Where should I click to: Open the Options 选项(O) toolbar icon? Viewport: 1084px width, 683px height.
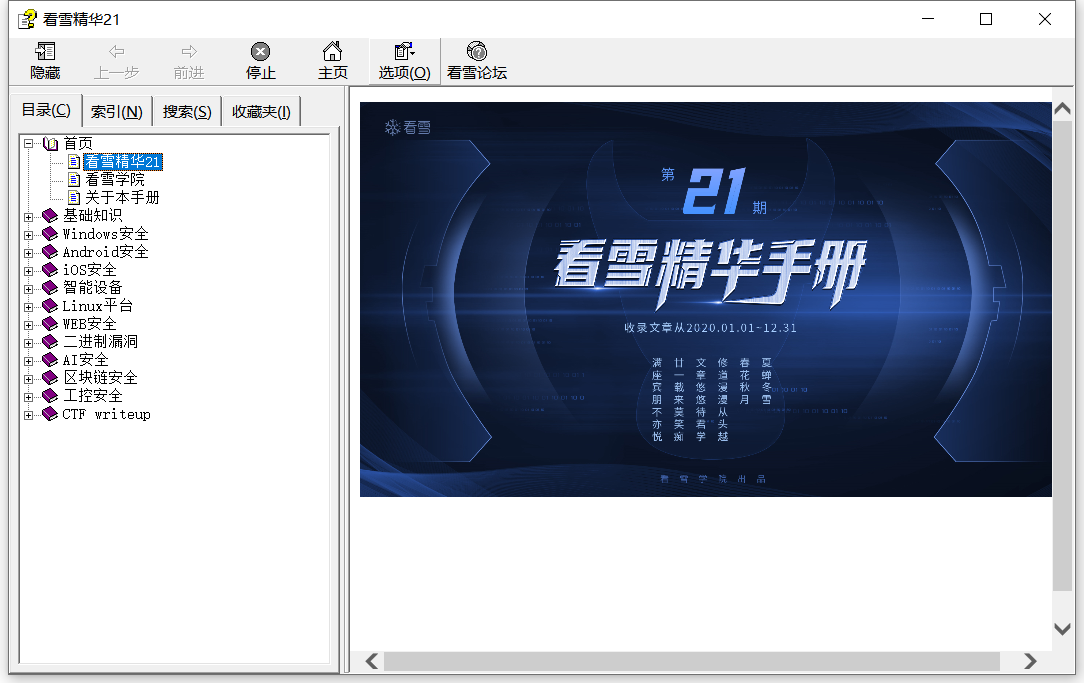point(404,51)
